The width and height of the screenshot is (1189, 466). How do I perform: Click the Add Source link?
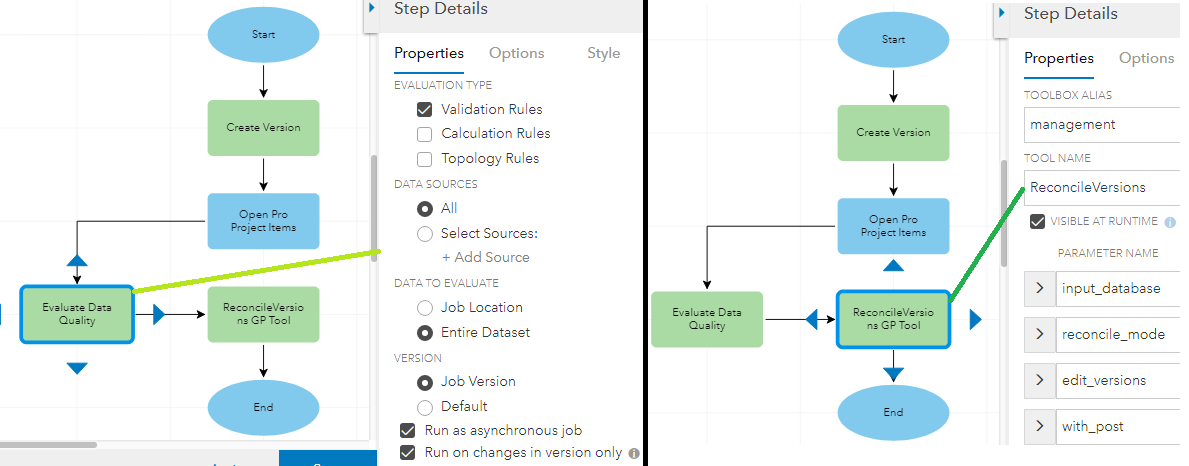click(x=485, y=257)
